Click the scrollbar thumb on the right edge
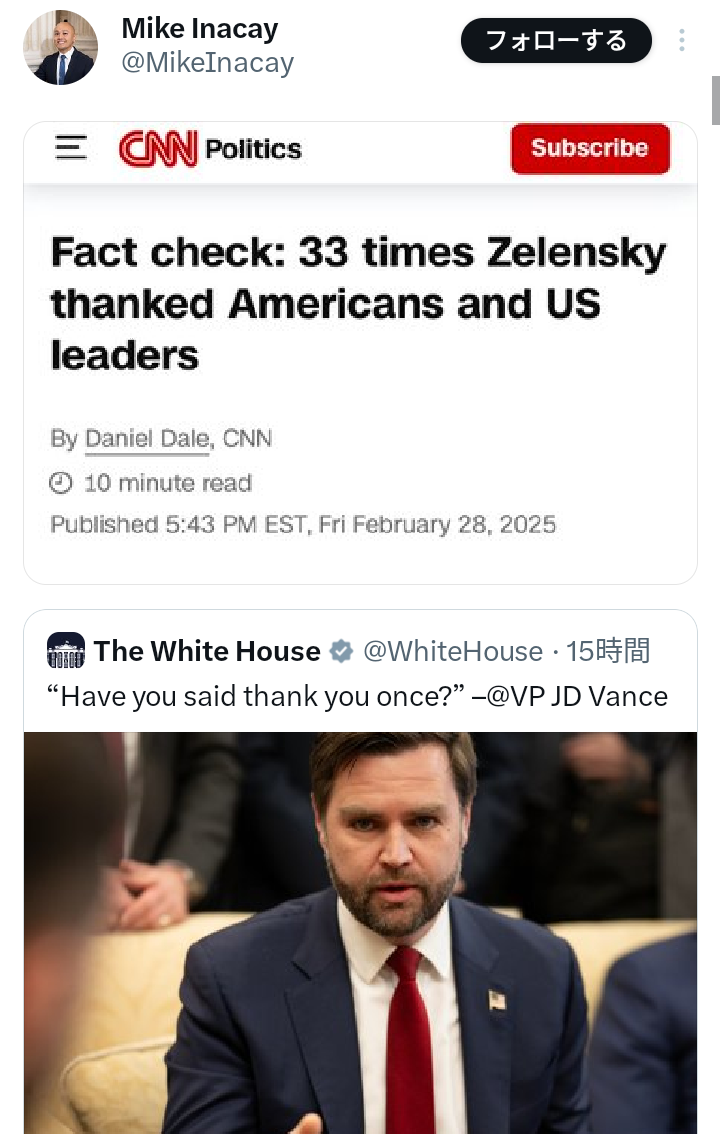 [x=715, y=98]
